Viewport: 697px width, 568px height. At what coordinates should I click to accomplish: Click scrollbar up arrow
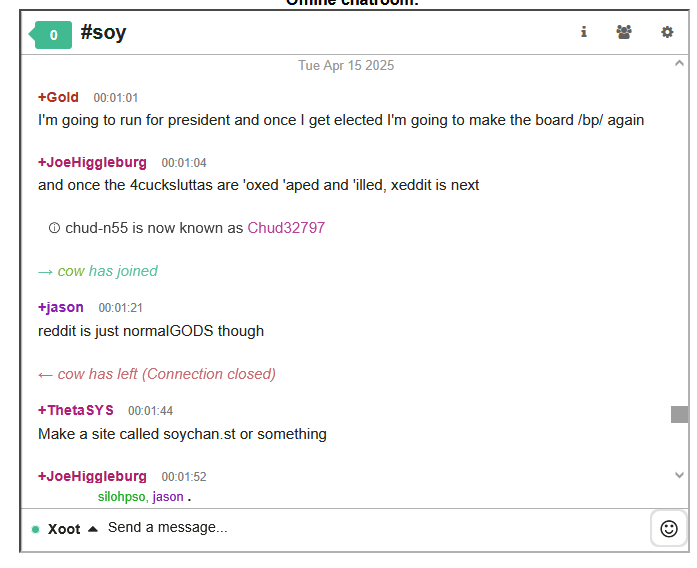click(679, 64)
